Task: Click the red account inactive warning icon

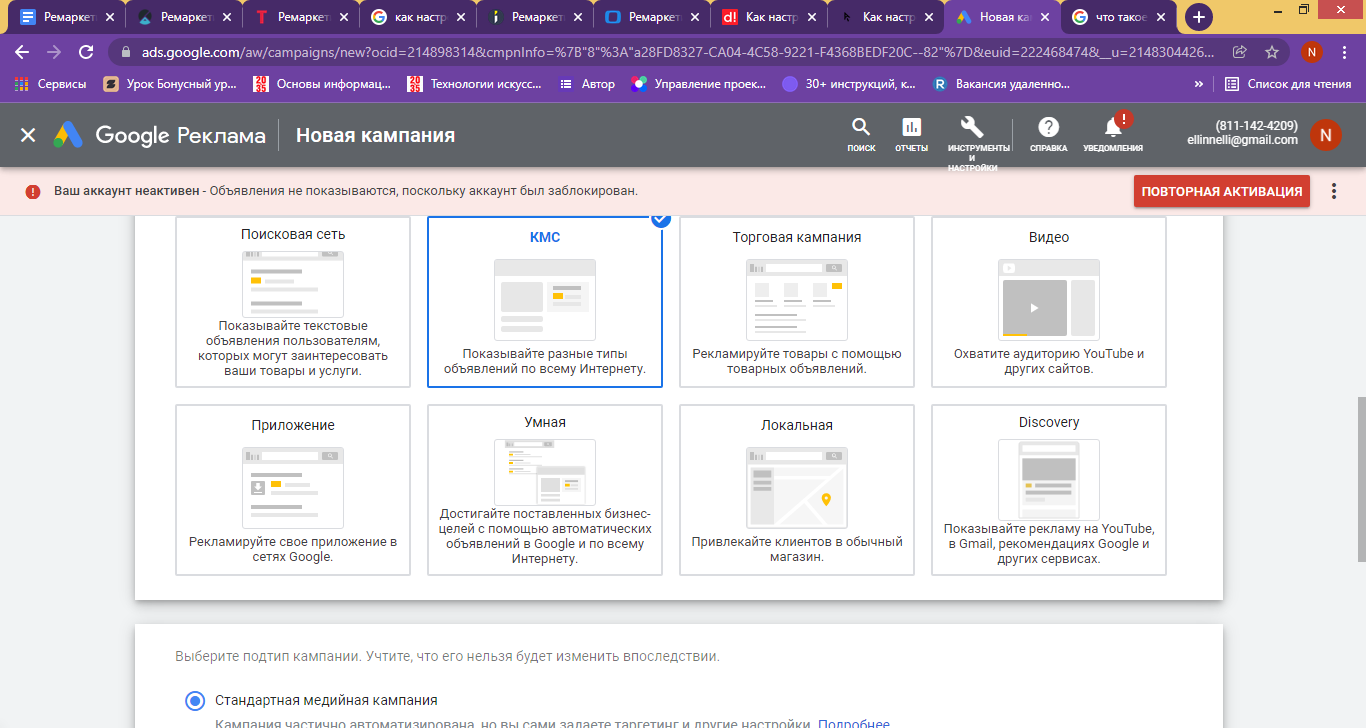Action: (x=33, y=191)
